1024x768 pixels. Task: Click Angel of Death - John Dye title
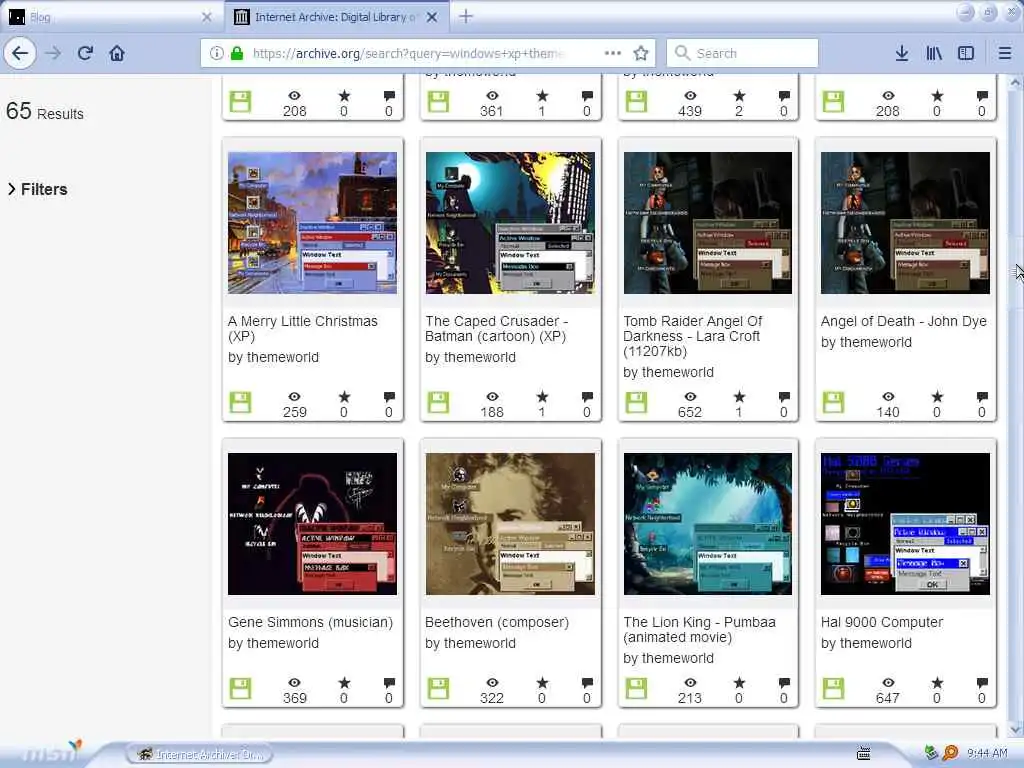904,321
